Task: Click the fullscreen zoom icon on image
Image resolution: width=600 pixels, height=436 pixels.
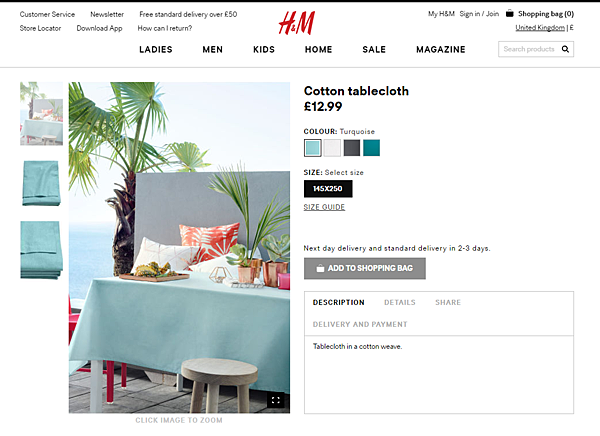Action: click(x=276, y=400)
